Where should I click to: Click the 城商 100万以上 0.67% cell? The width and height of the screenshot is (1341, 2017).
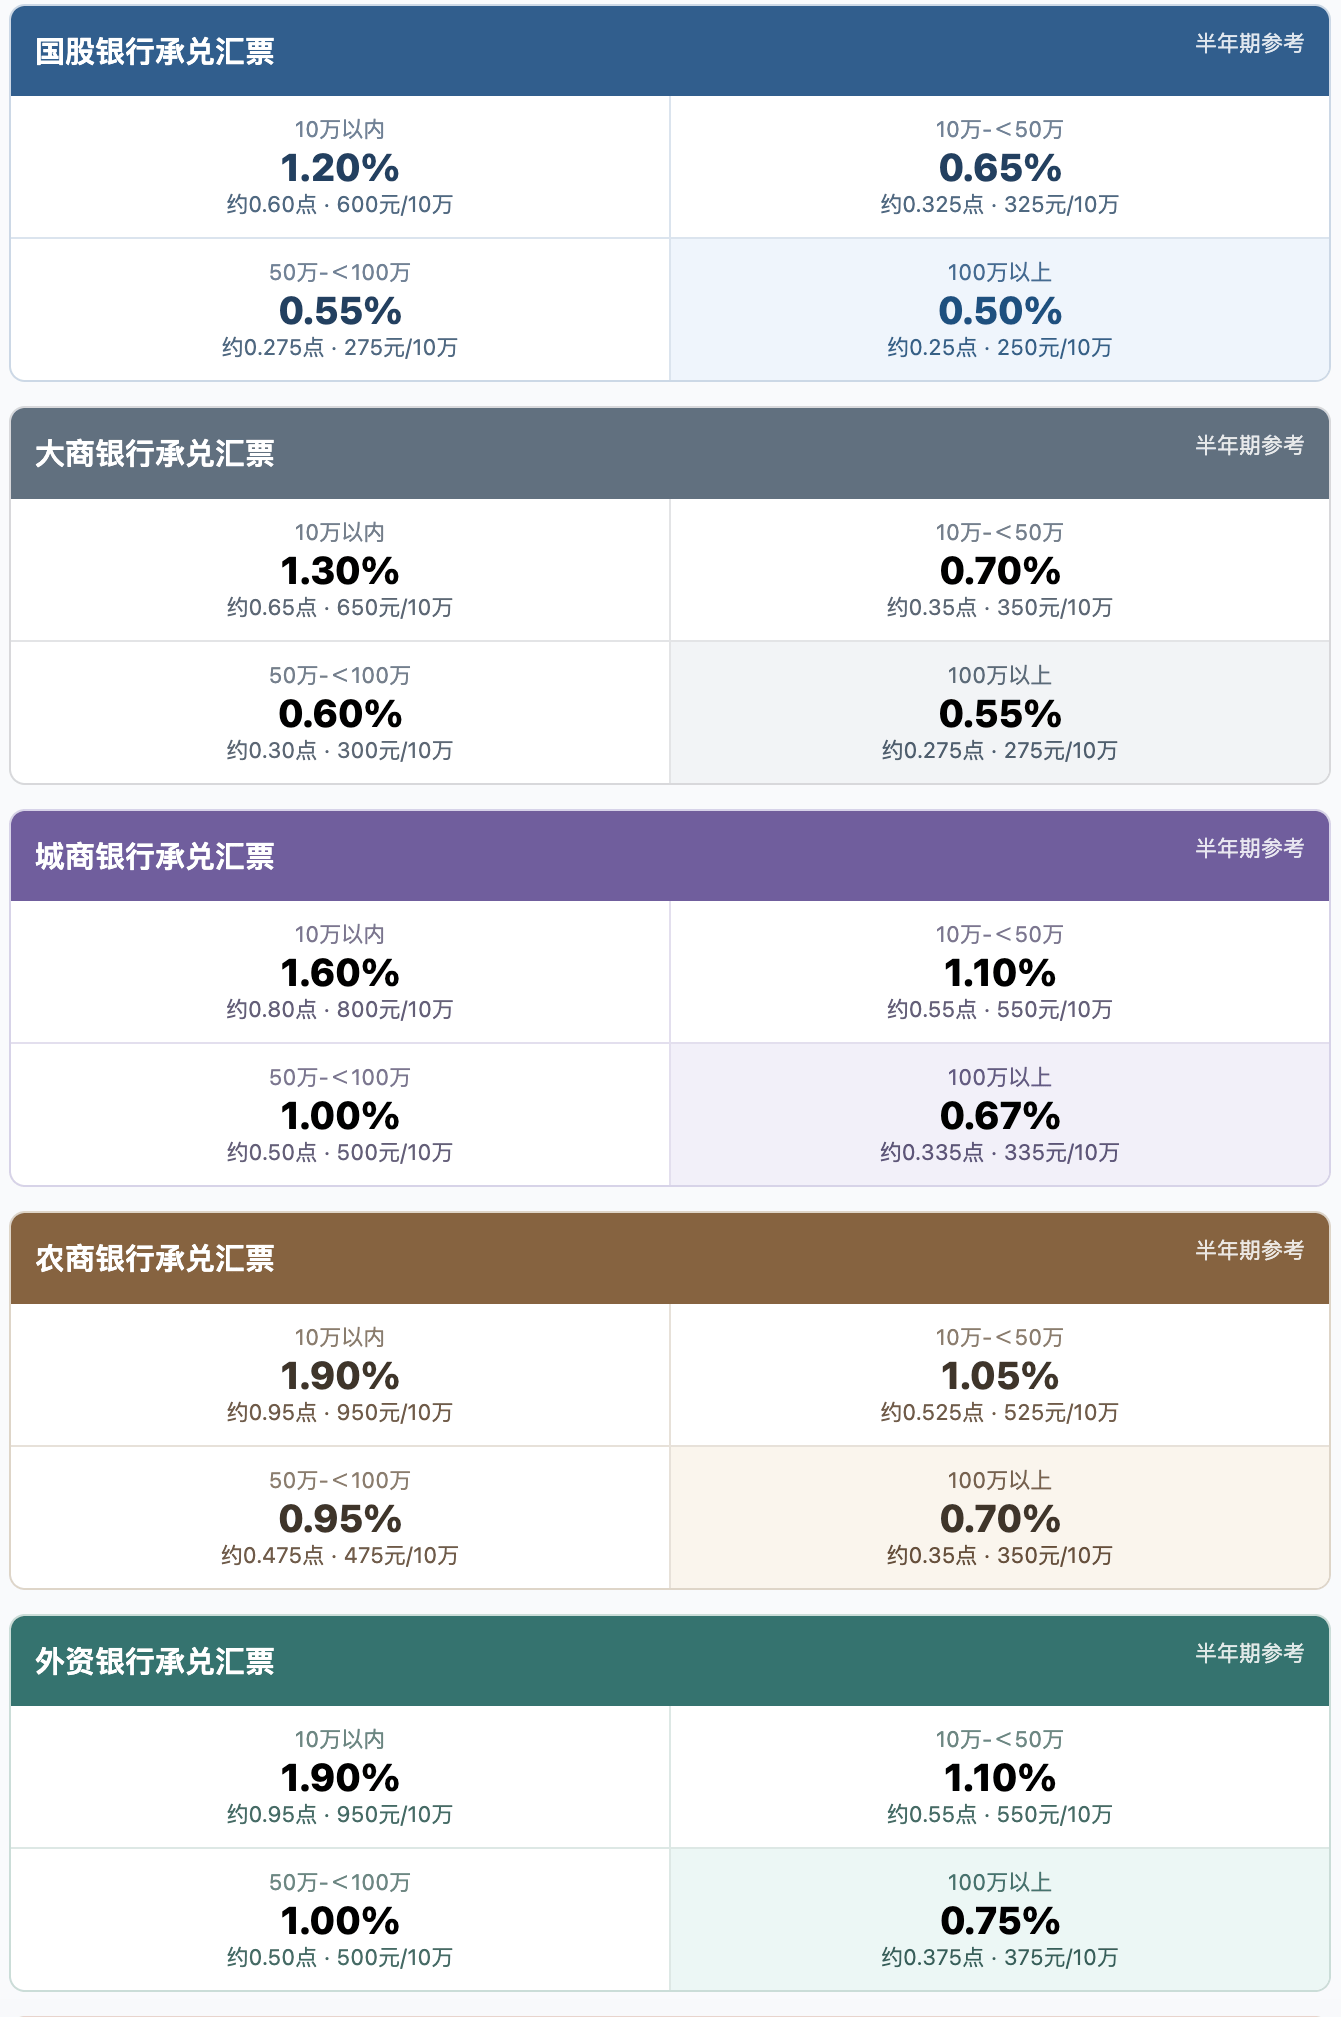[1000, 1115]
